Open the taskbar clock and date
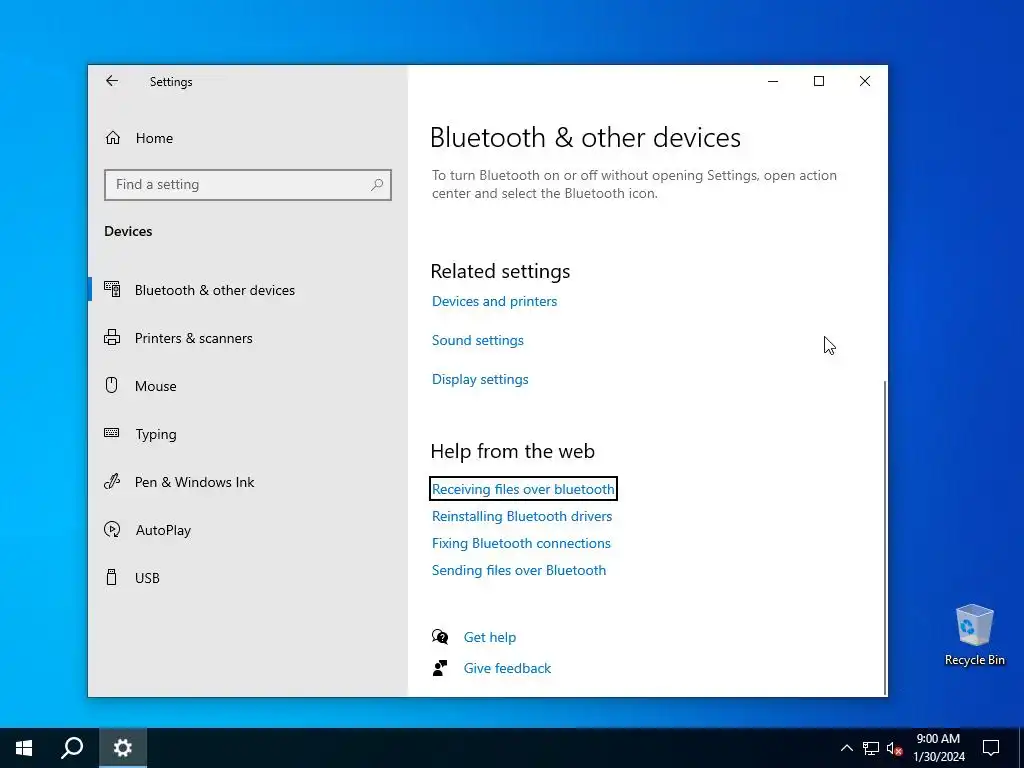 click(x=938, y=748)
